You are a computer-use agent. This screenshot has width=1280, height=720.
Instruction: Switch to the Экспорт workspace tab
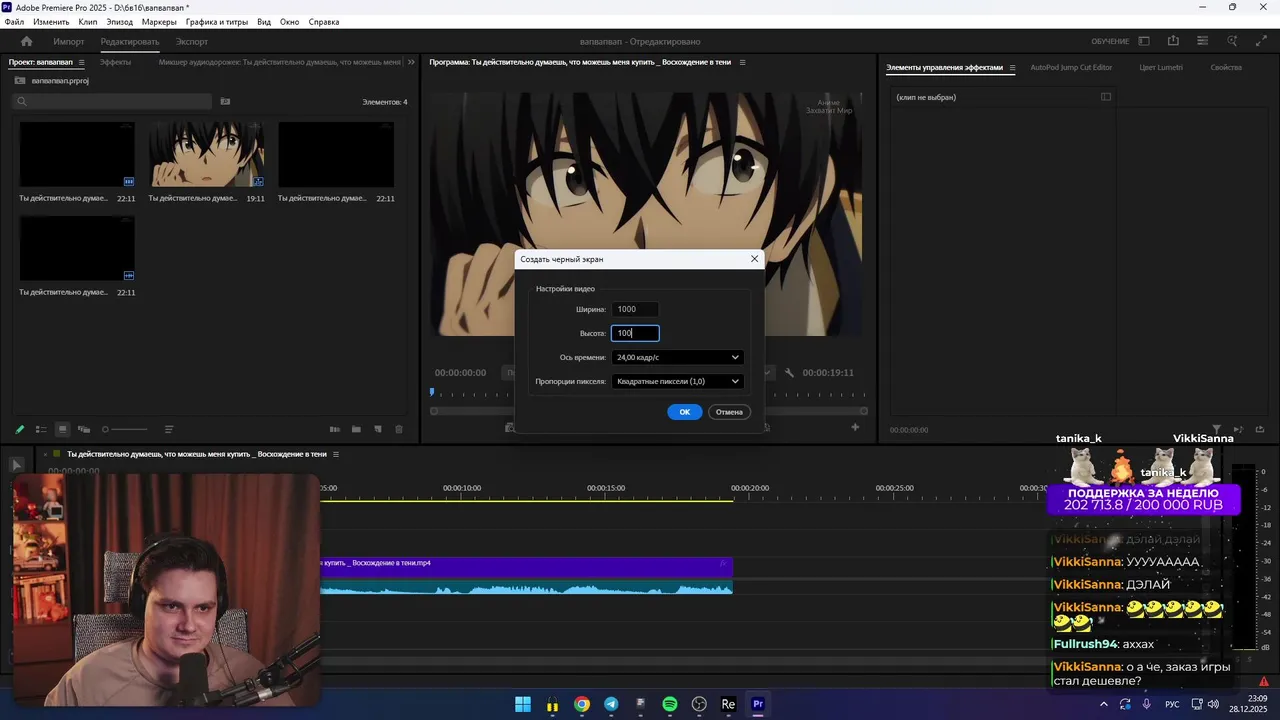(192, 42)
